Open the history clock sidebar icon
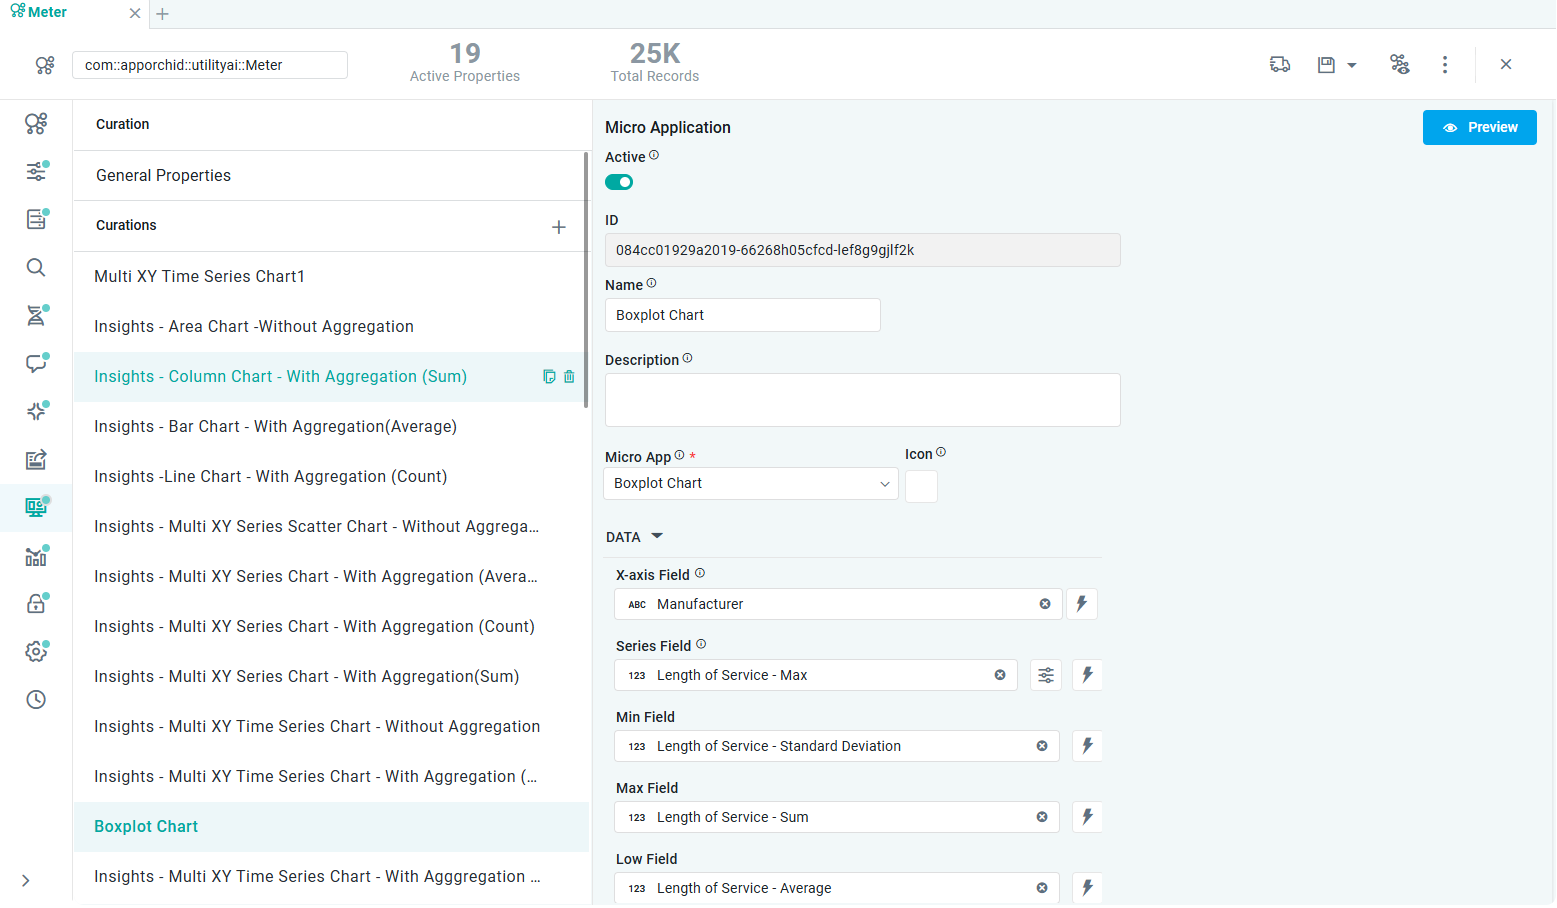The width and height of the screenshot is (1557, 908). tap(36, 699)
